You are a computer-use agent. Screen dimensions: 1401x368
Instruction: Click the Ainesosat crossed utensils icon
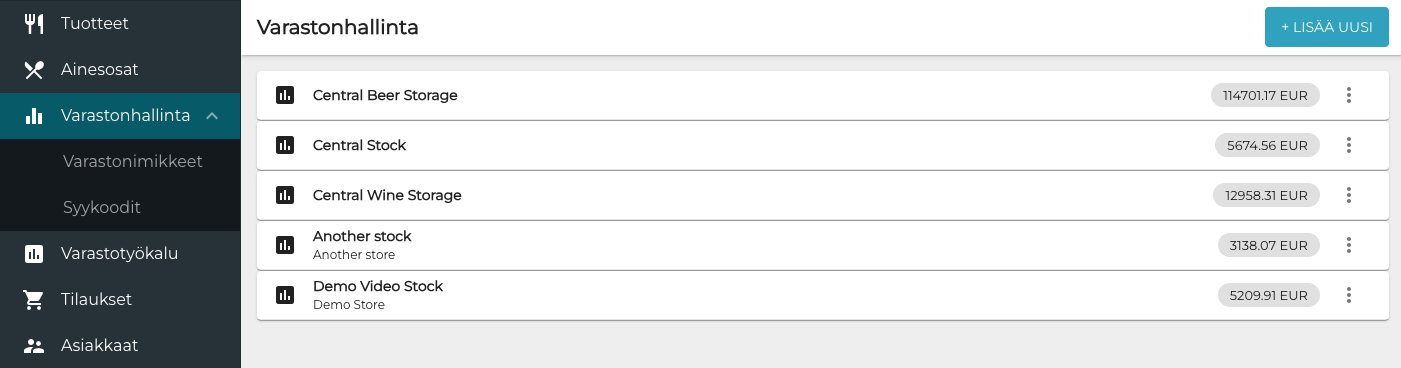click(34, 70)
